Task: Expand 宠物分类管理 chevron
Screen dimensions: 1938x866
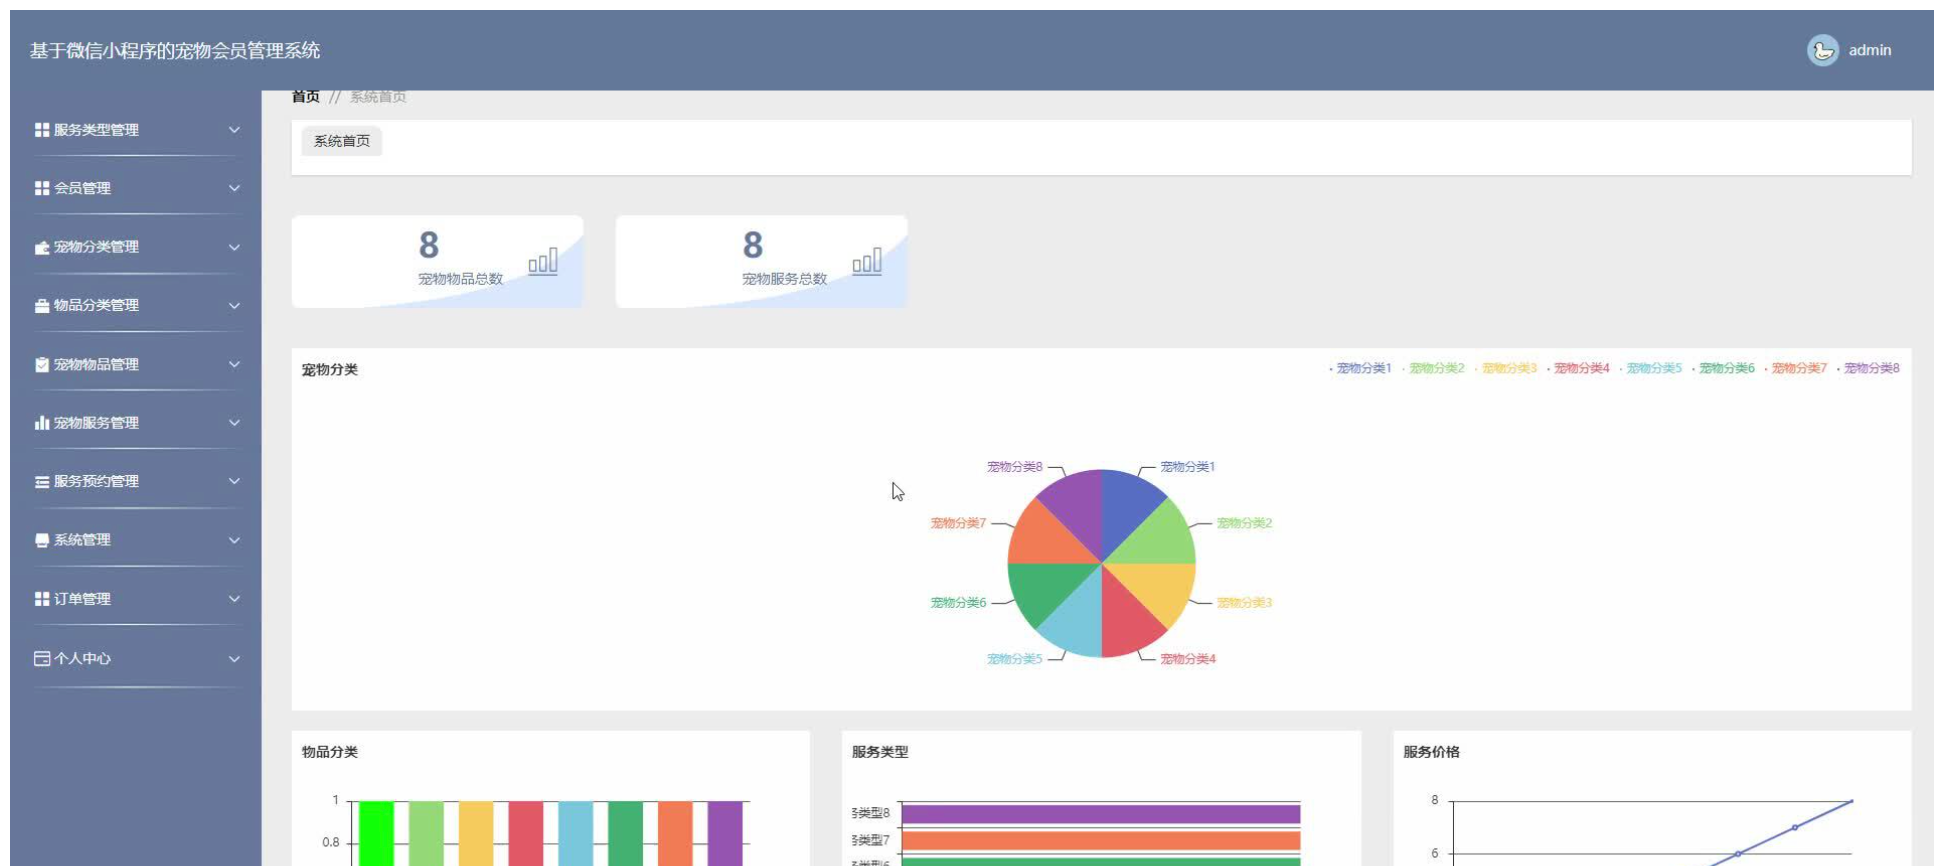Action: 234,247
